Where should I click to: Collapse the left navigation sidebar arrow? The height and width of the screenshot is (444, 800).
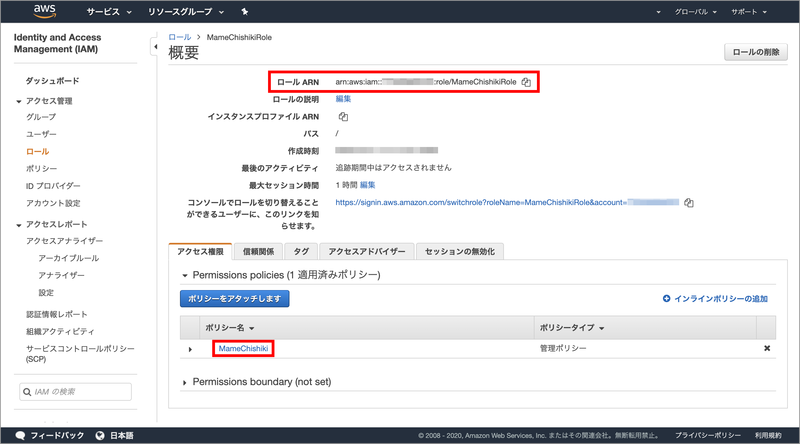[x=155, y=47]
